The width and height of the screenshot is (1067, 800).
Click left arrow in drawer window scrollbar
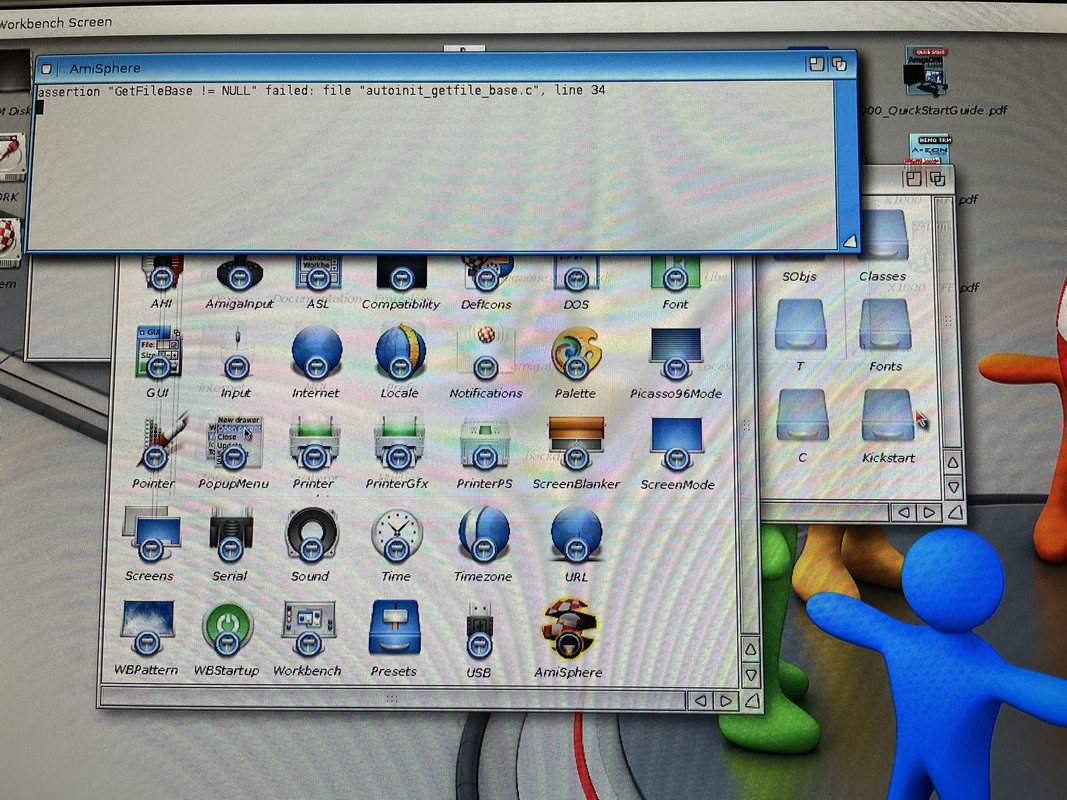coord(904,512)
